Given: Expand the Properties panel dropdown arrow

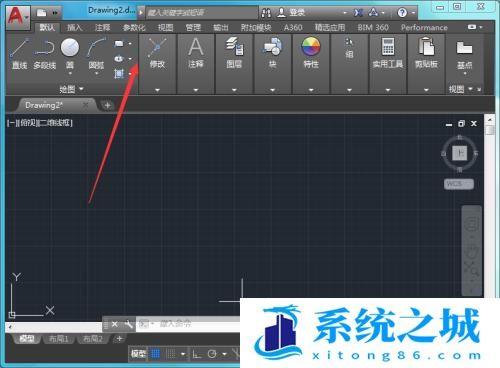Looking at the screenshot, I should click(x=311, y=90).
